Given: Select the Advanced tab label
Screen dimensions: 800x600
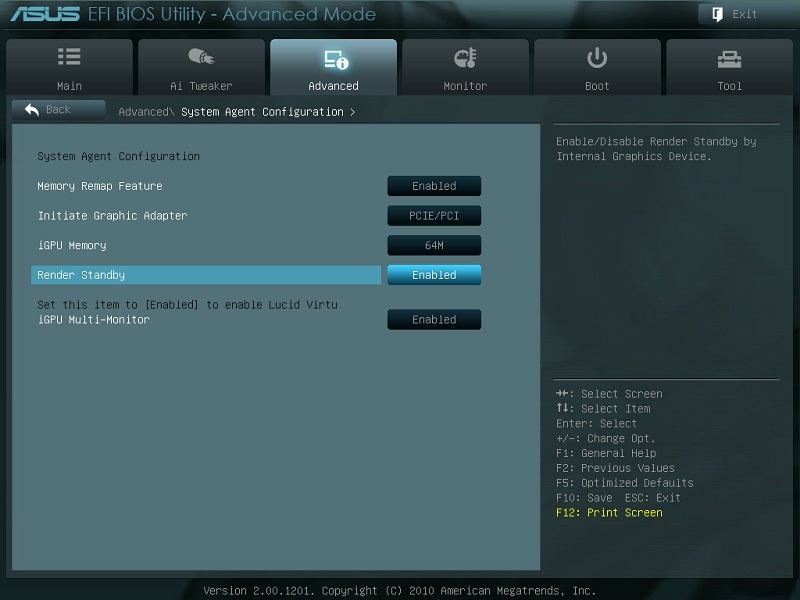Looking at the screenshot, I should [x=333, y=86].
